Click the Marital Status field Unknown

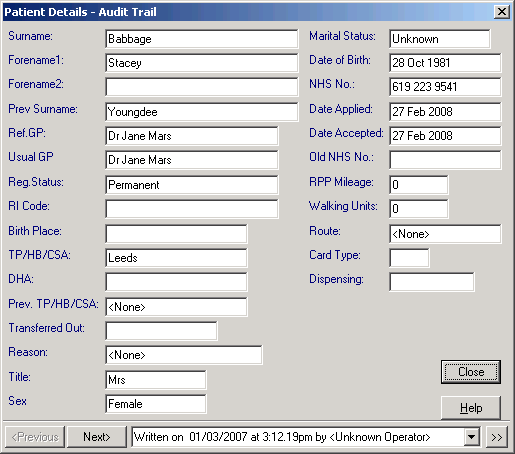pos(440,39)
